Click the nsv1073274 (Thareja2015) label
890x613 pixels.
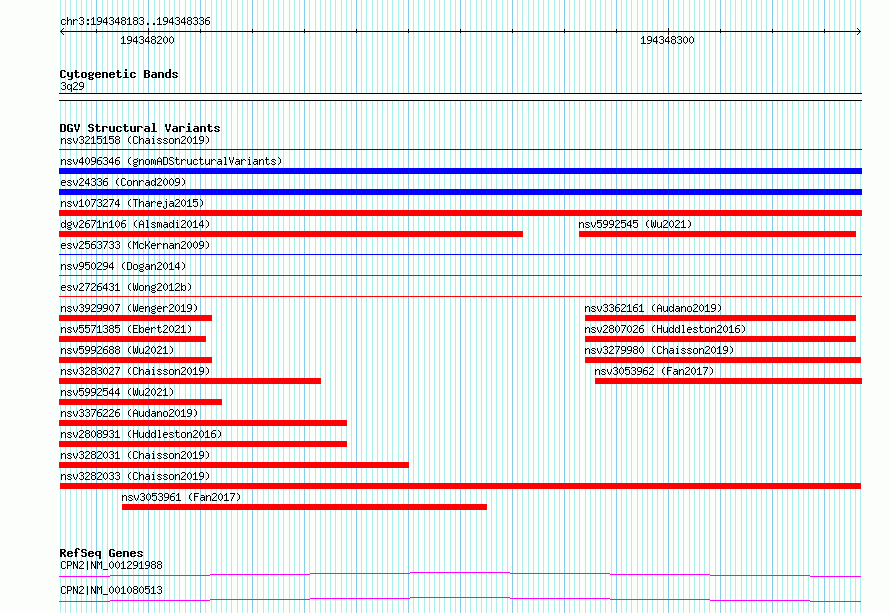tap(132, 203)
